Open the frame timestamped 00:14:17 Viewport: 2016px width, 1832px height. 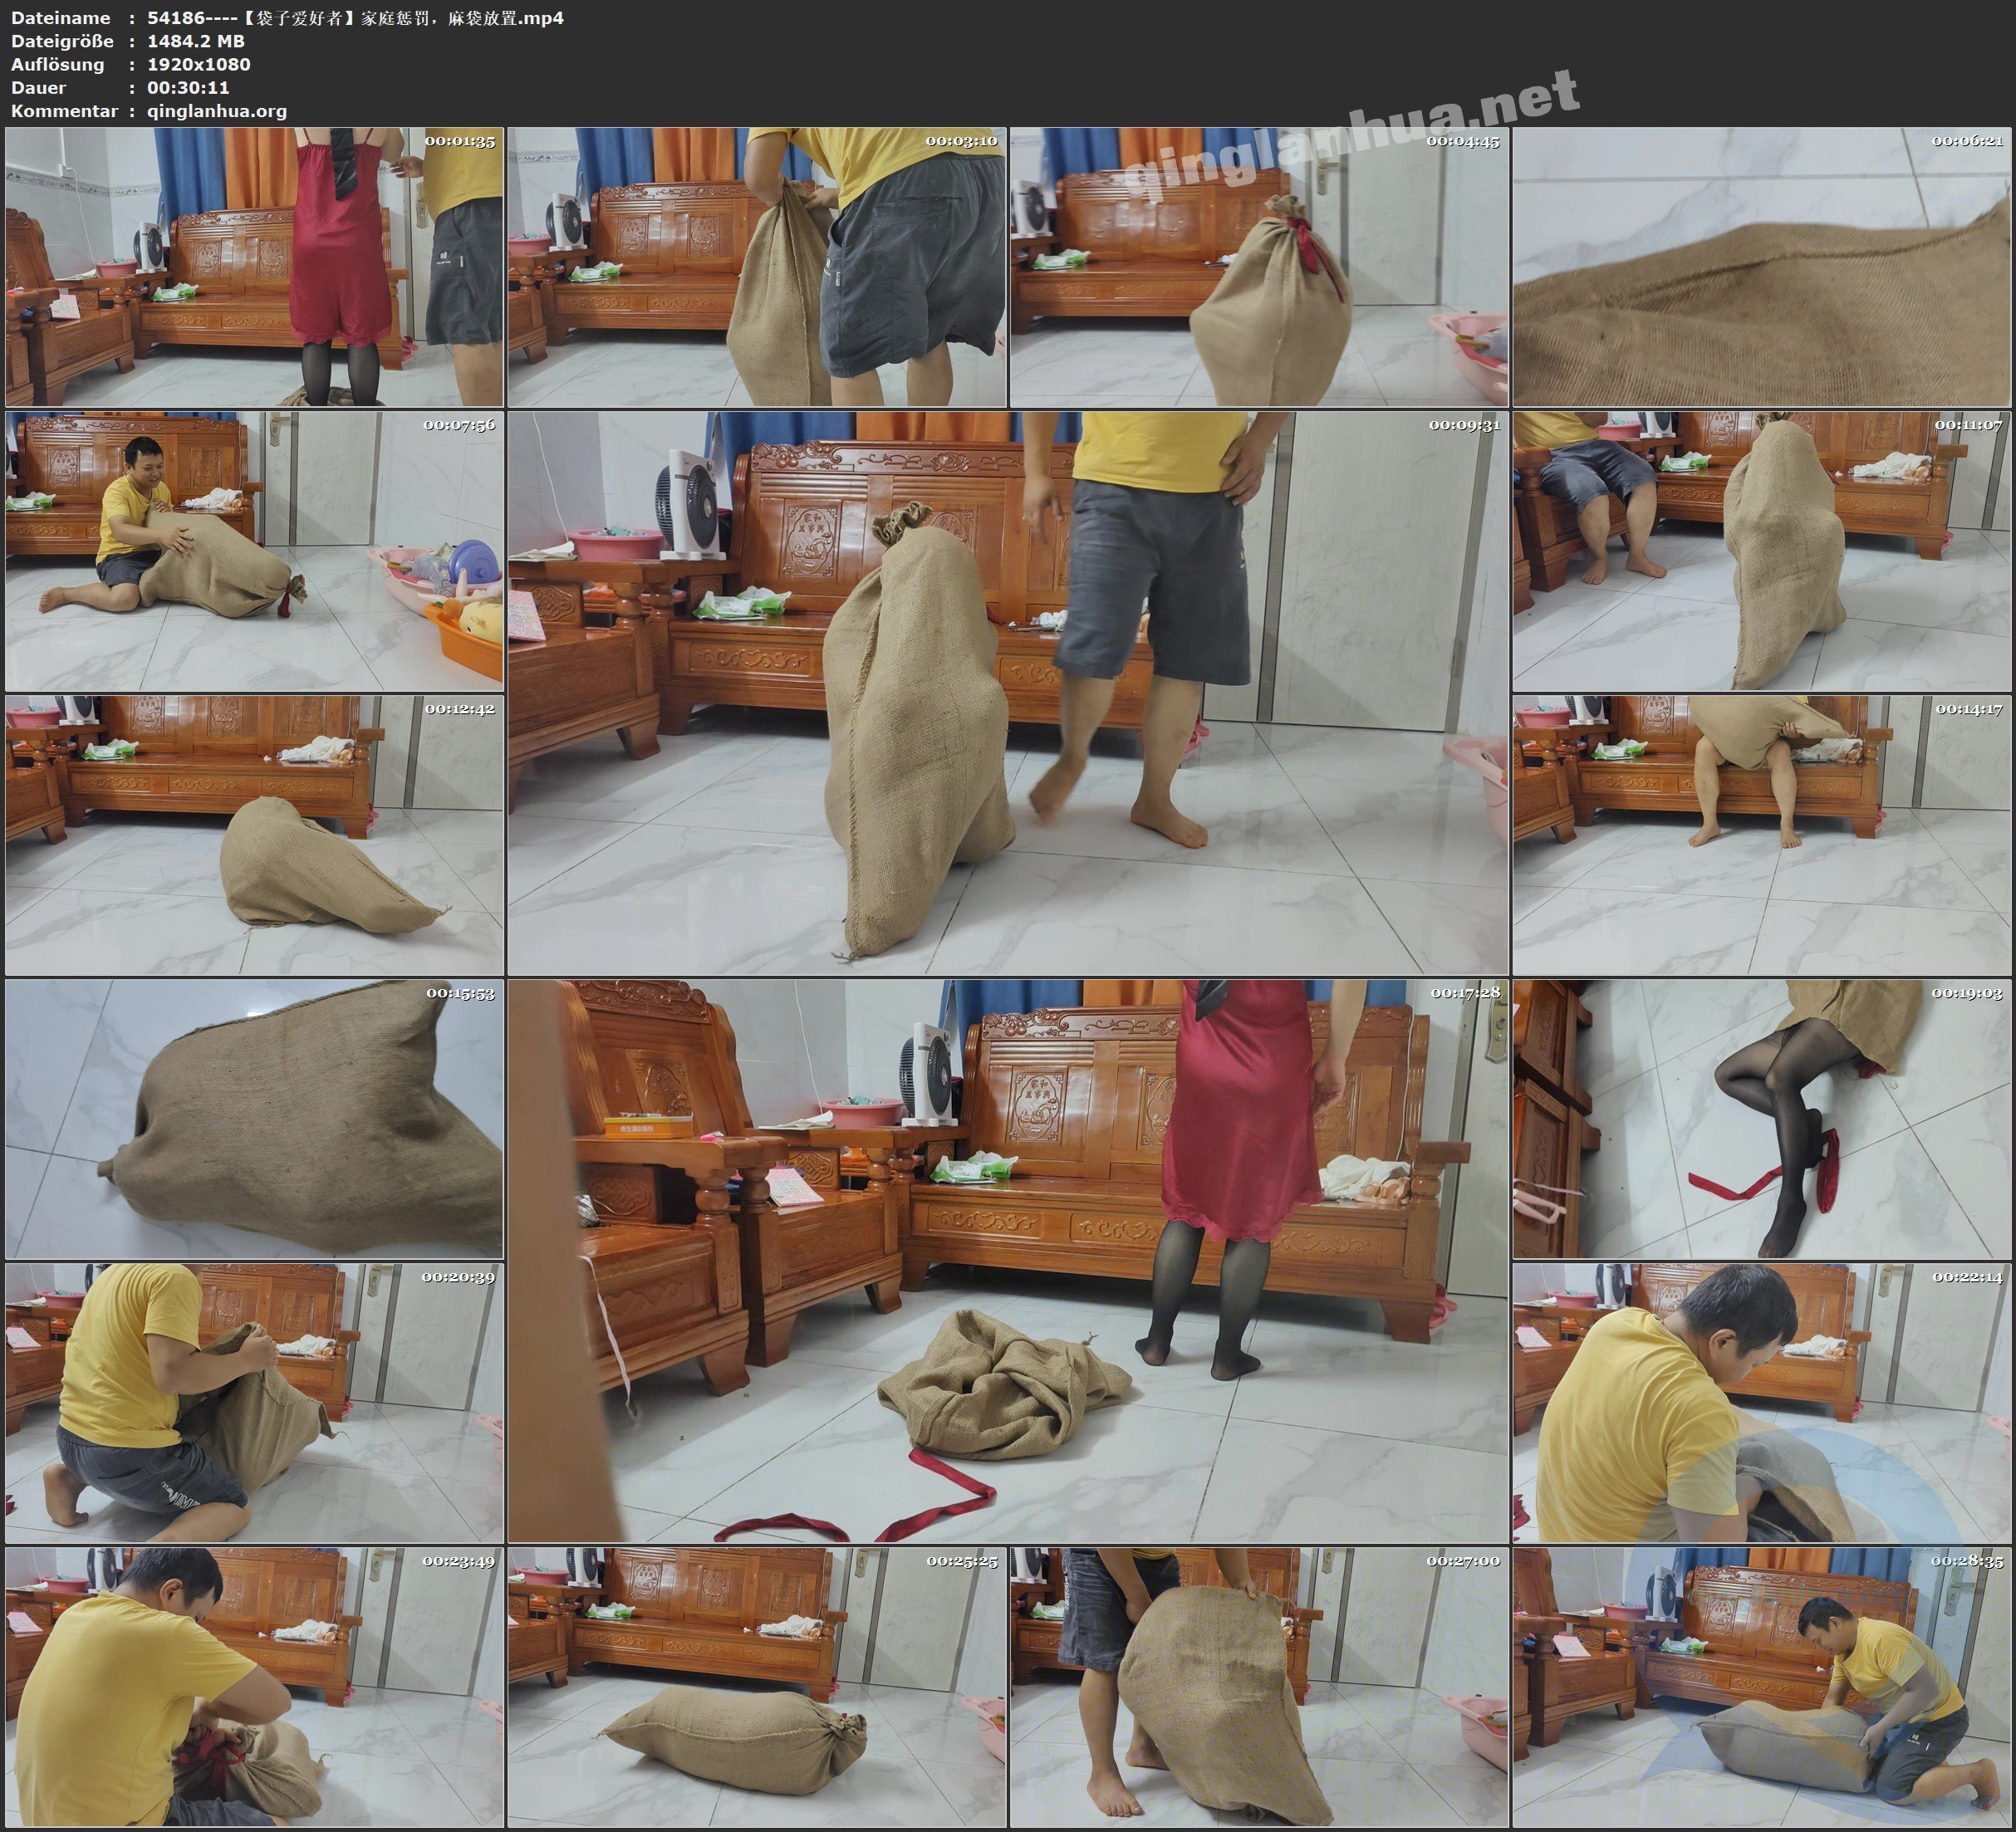tap(1762, 835)
